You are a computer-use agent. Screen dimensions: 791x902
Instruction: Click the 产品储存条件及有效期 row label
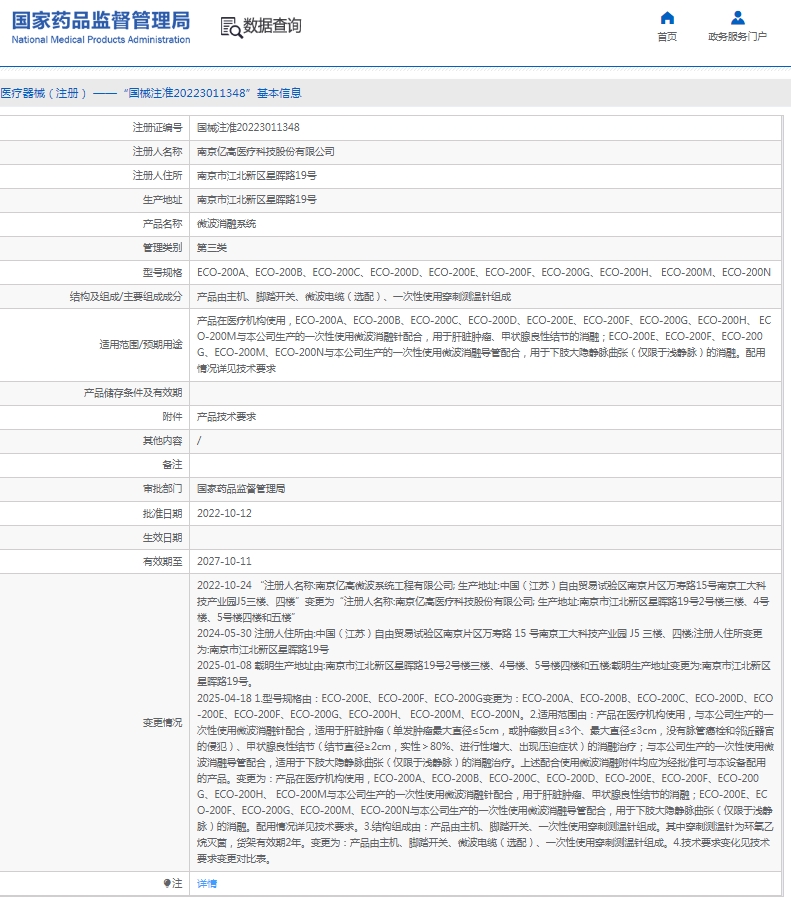[x=133, y=393]
